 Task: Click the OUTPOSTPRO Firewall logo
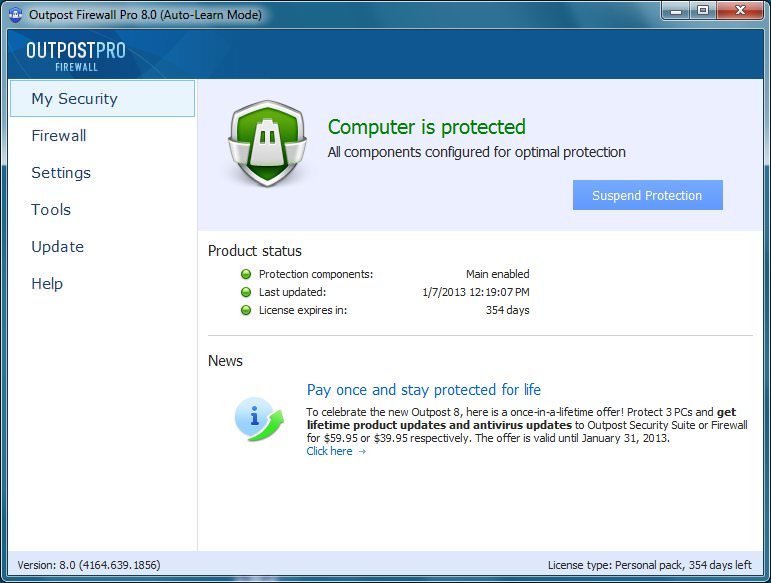tap(76, 56)
